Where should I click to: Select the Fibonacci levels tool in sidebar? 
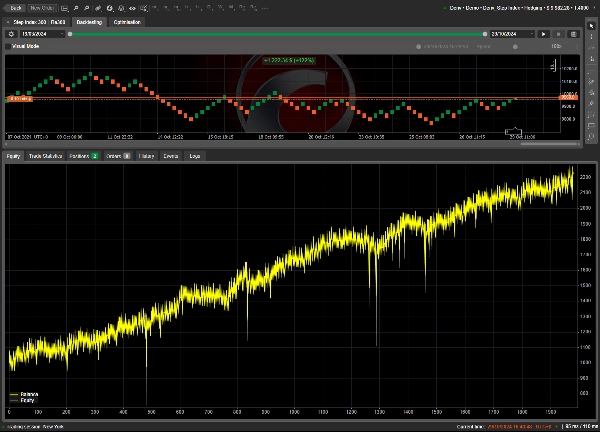[592, 115]
